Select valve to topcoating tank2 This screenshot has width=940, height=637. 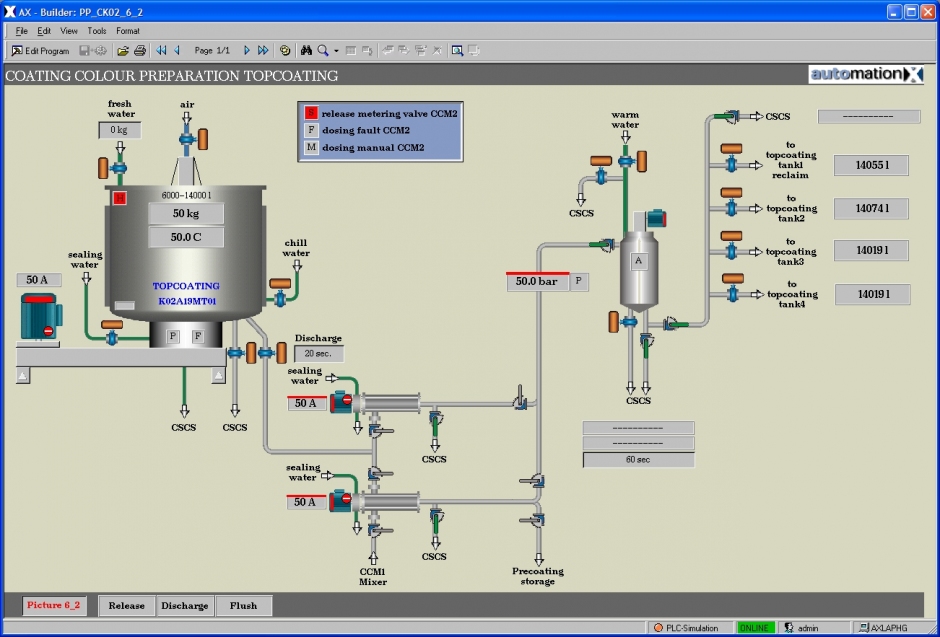click(x=731, y=208)
